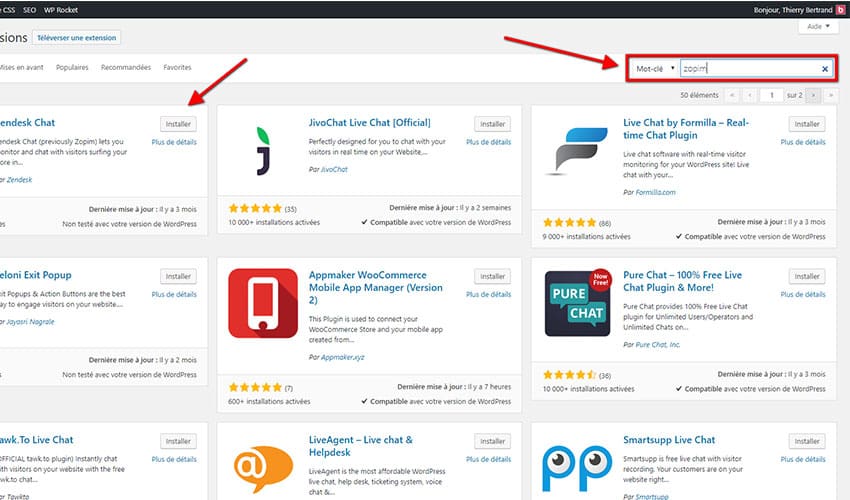The height and width of the screenshot is (500, 850).
Task: Jump to the last results page arrow
Action: click(x=830, y=95)
